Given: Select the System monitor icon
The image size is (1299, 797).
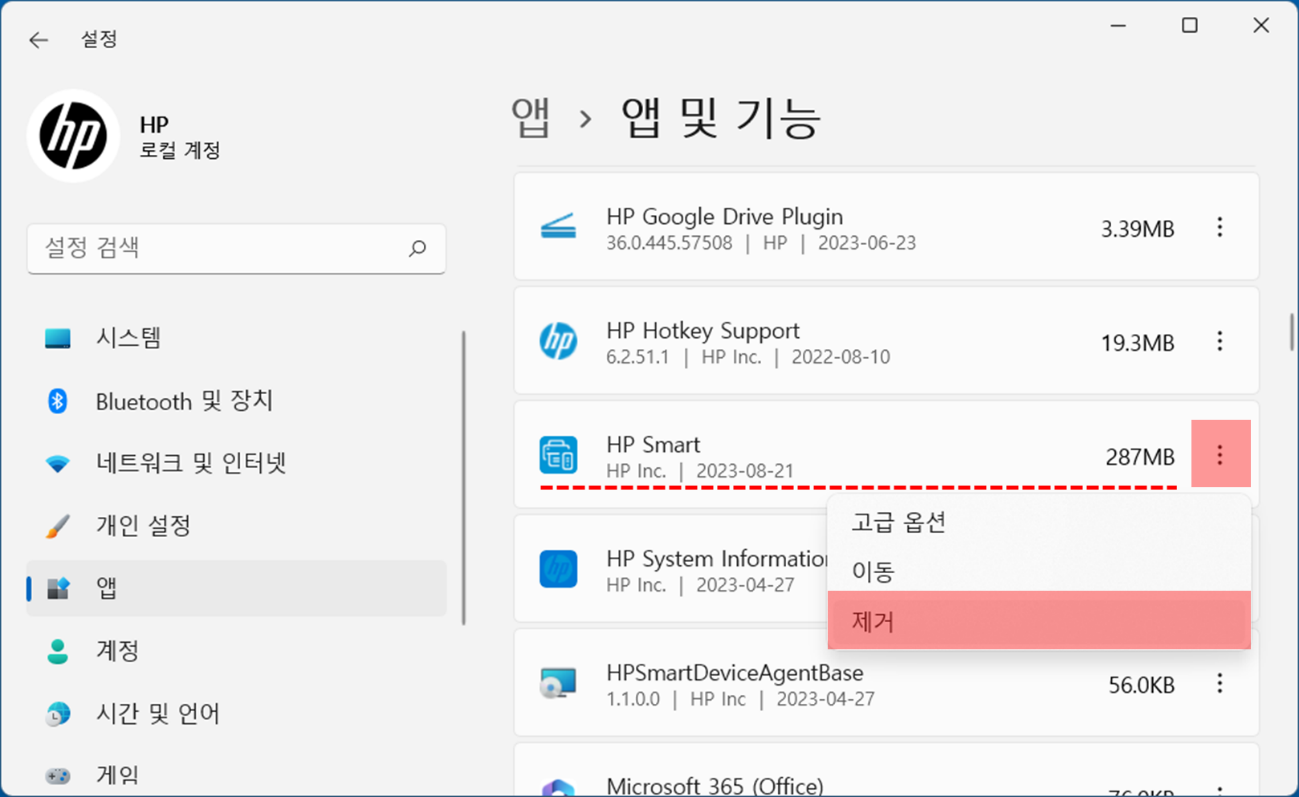Looking at the screenshot, I should [58, 339].
